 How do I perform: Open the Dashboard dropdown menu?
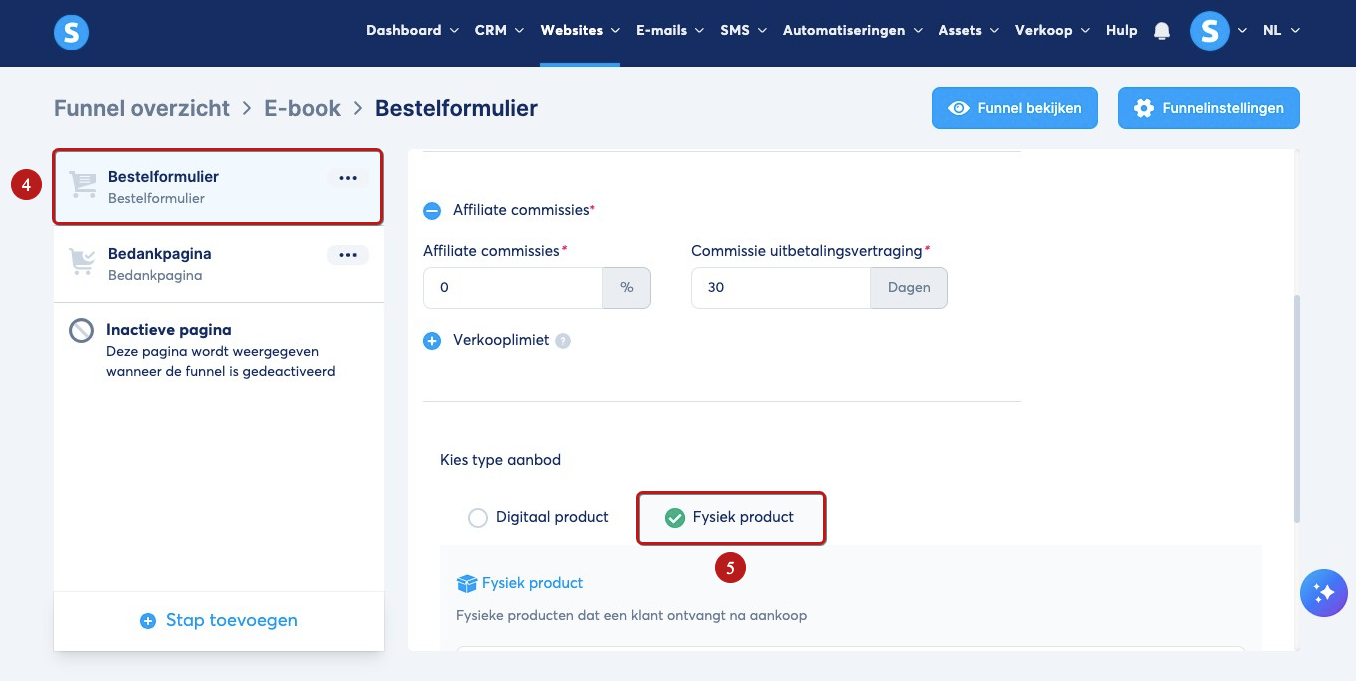[x=412, y=31]
